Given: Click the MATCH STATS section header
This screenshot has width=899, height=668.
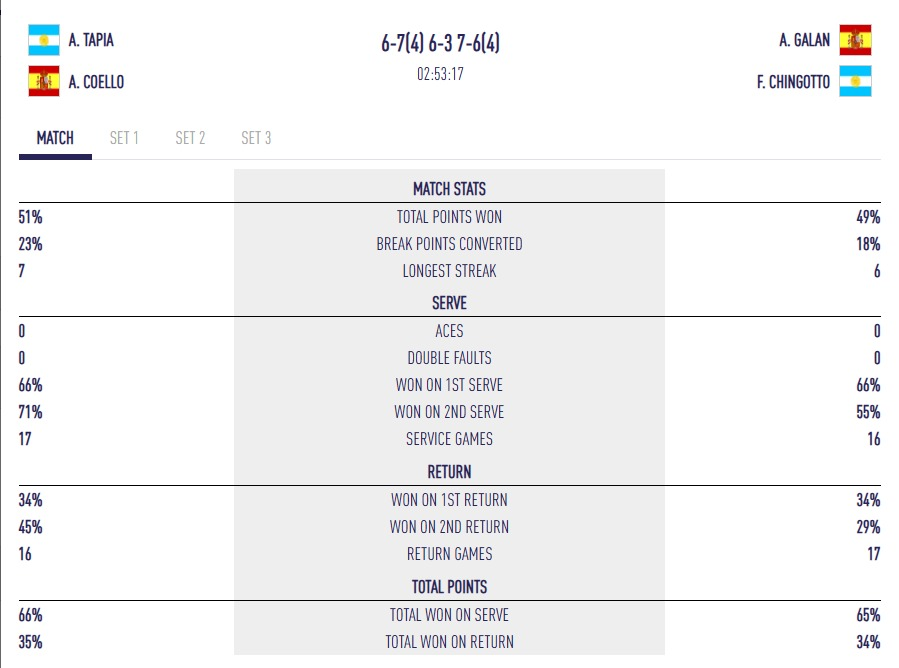Looking at the screenshot, I should tap(449, 189).
